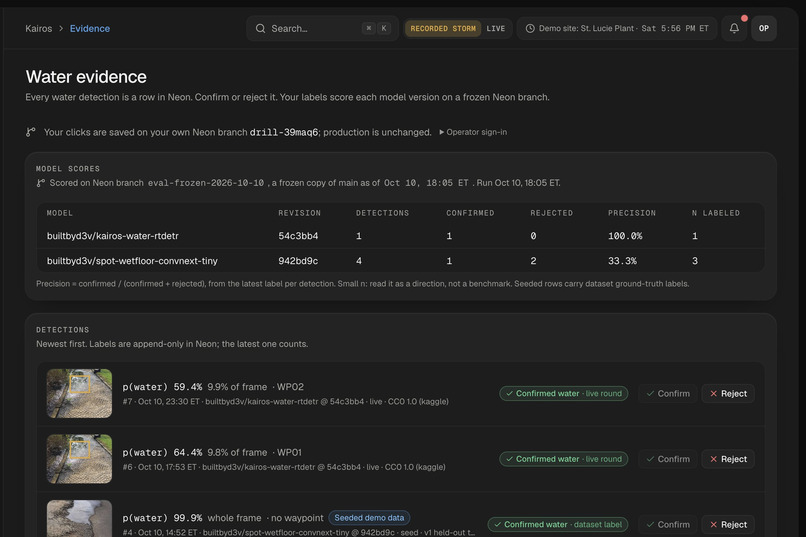Click Confirmed water dataset label badge
Image resolution: width=806 pixels, height=537 pixels.
pos(558,525)
